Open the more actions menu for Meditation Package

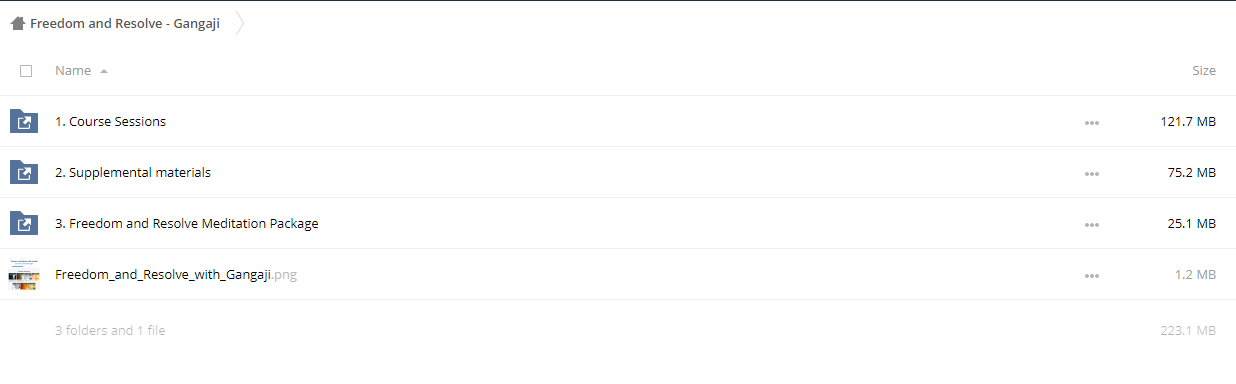1092,225
